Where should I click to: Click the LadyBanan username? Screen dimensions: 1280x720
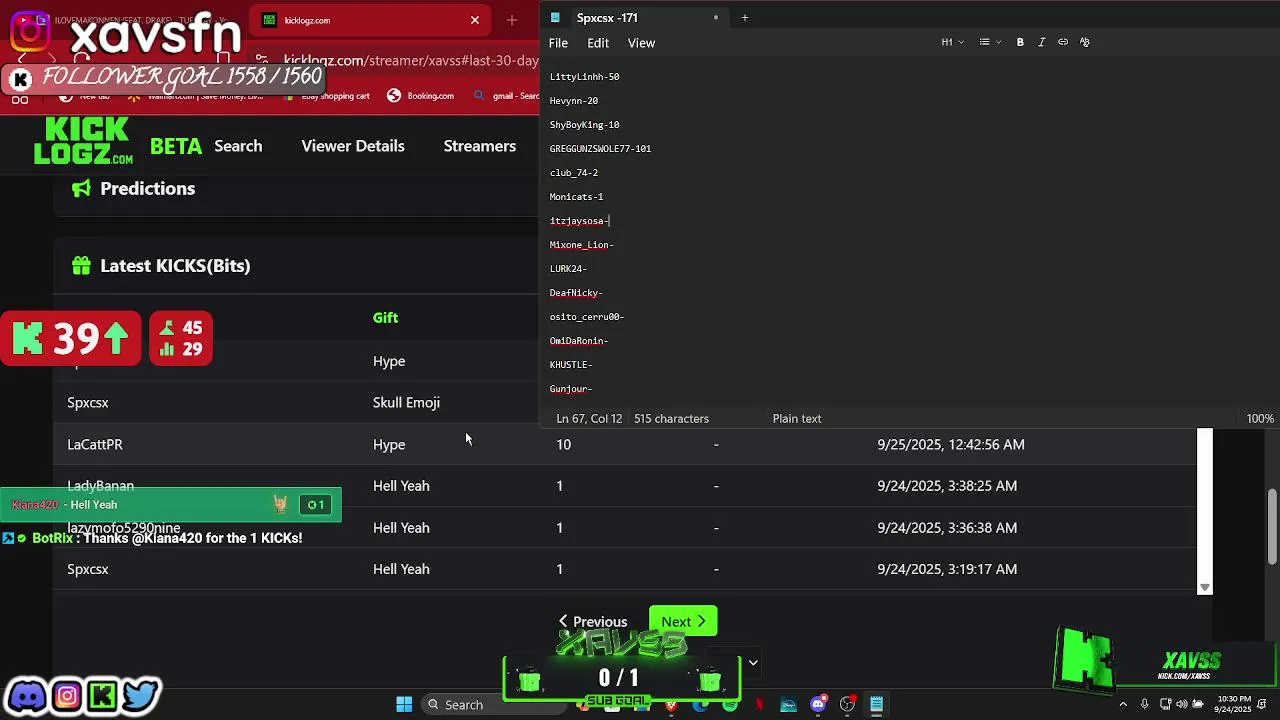click(100, 486)
